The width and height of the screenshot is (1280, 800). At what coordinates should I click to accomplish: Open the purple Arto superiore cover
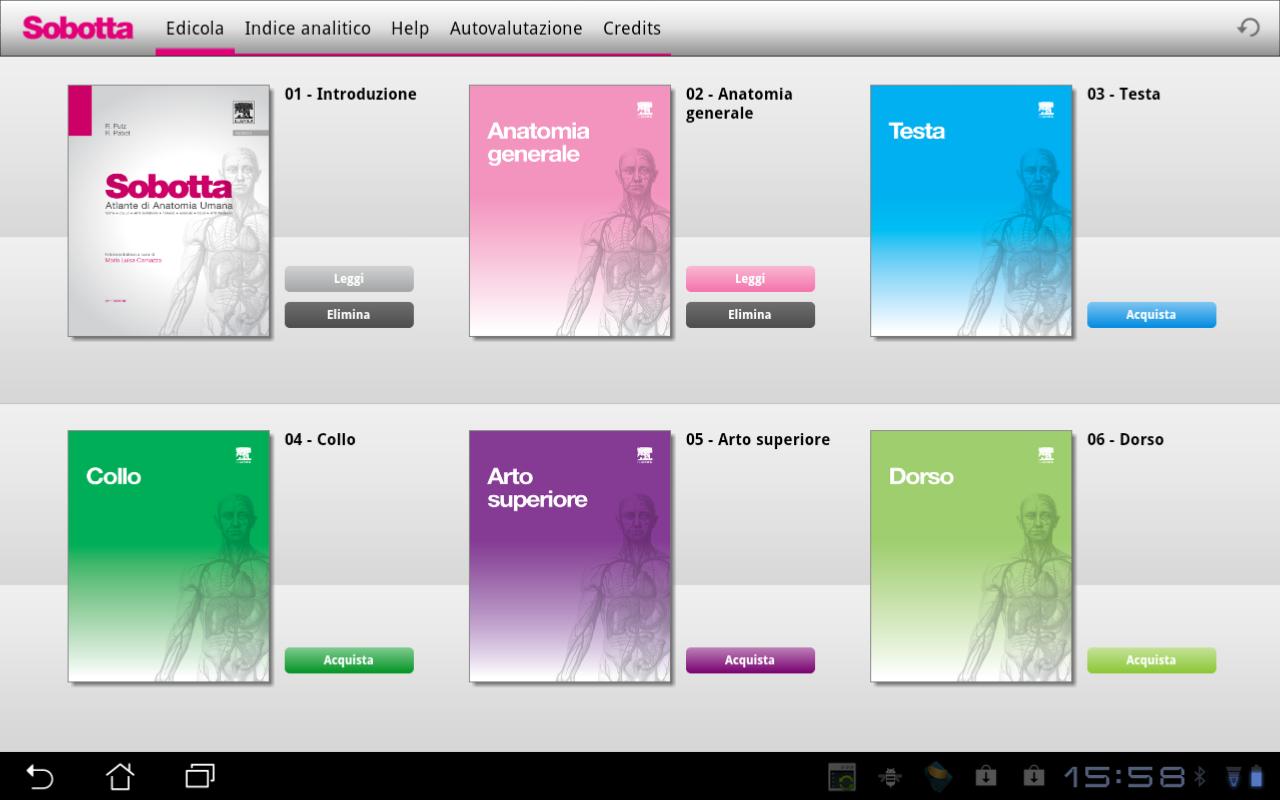coord(570,556)
